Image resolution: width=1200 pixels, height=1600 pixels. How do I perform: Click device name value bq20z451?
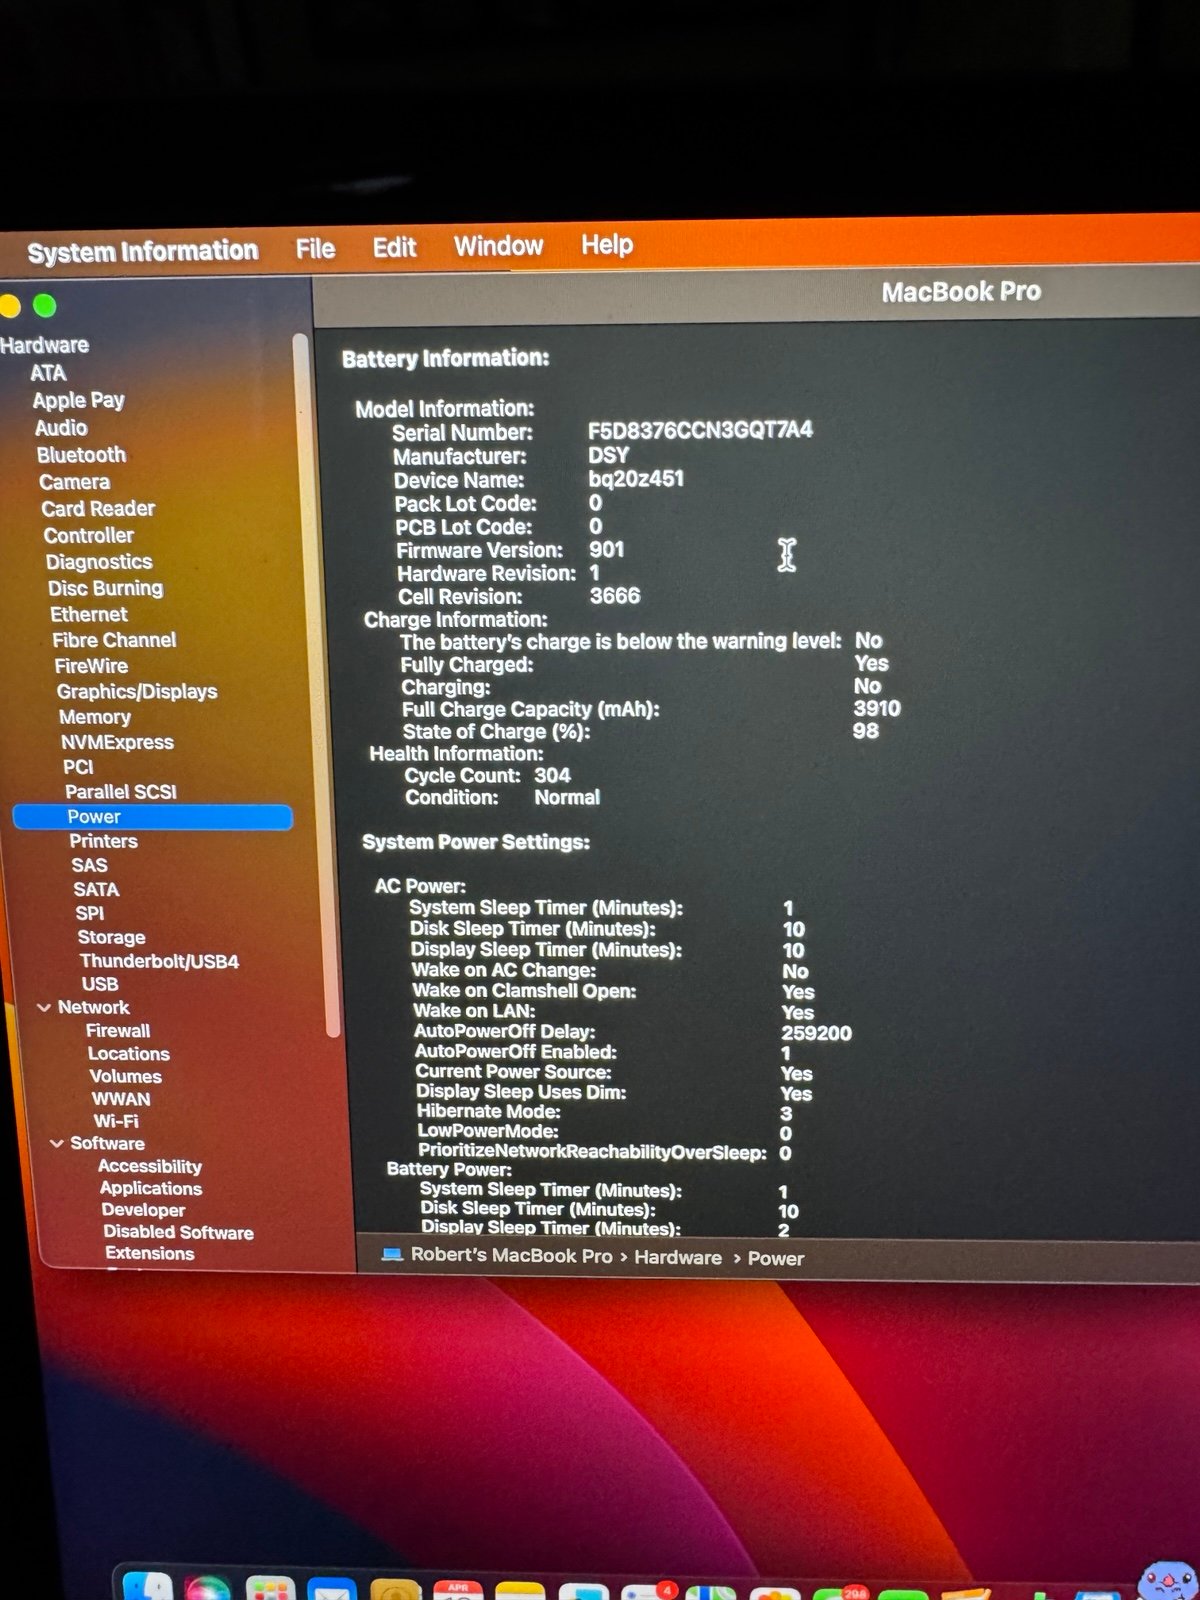coord(636,478)
